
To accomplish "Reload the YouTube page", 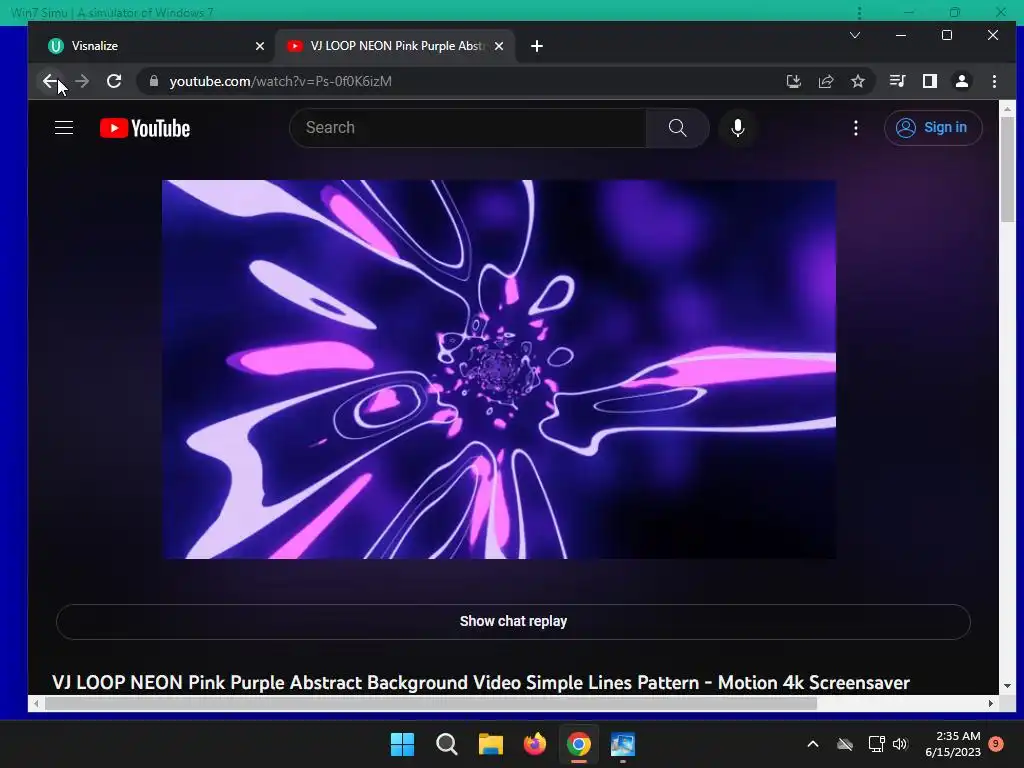I will (114, 81).
